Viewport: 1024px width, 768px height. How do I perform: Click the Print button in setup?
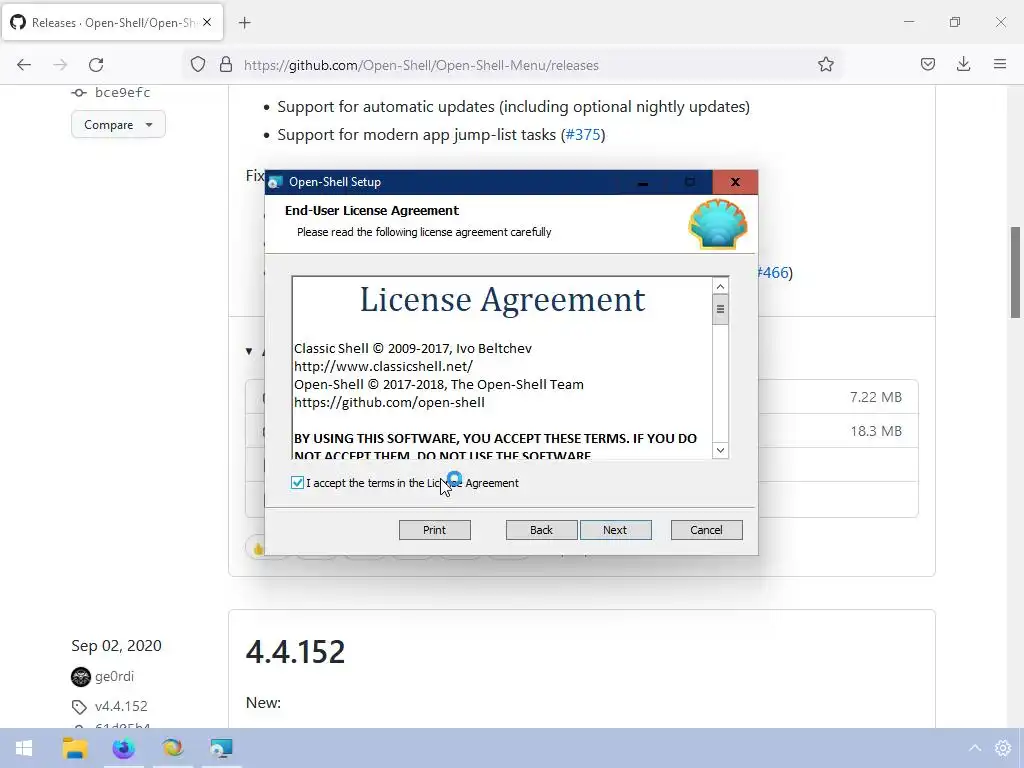(434, 530)
